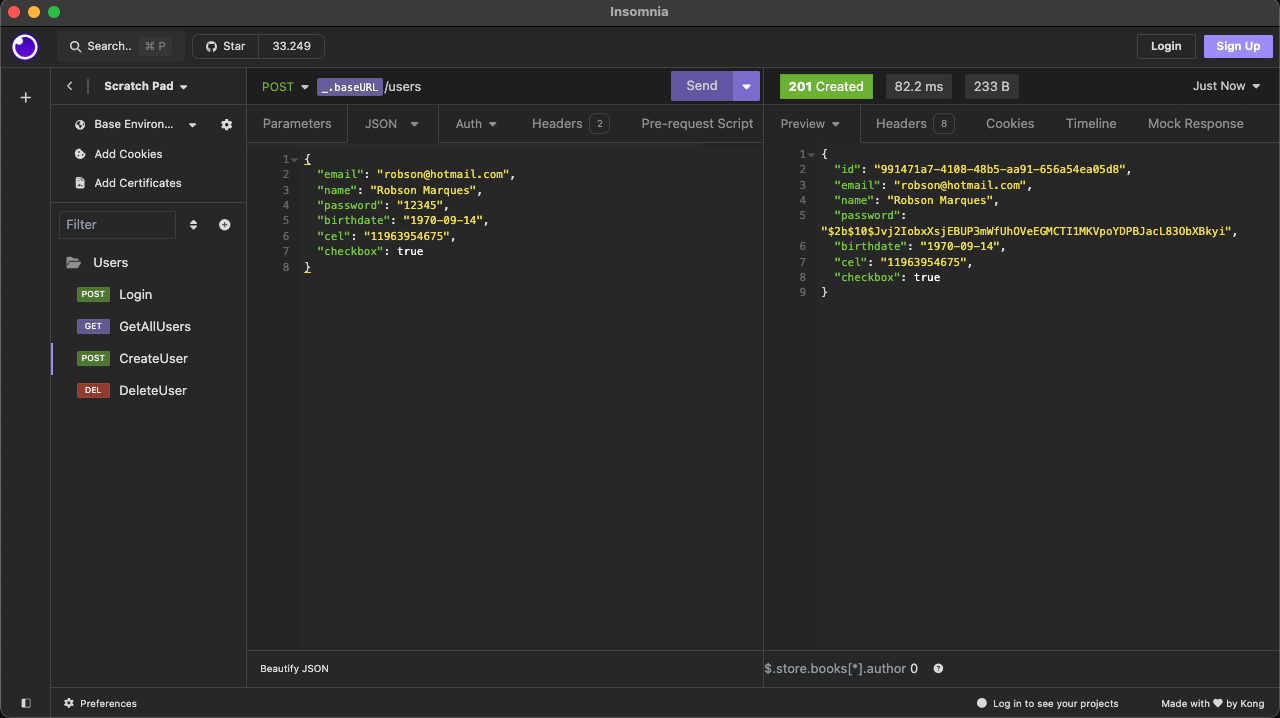Click the GET badge of GetAllUsers

[93, 326]
